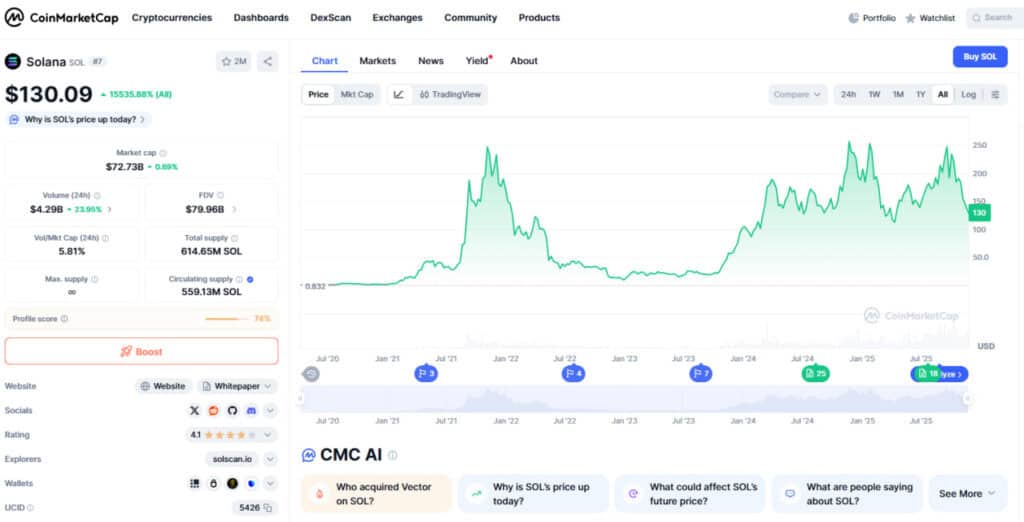Click the Boost button
1024x522 pixels.
[x=142, y=351]
